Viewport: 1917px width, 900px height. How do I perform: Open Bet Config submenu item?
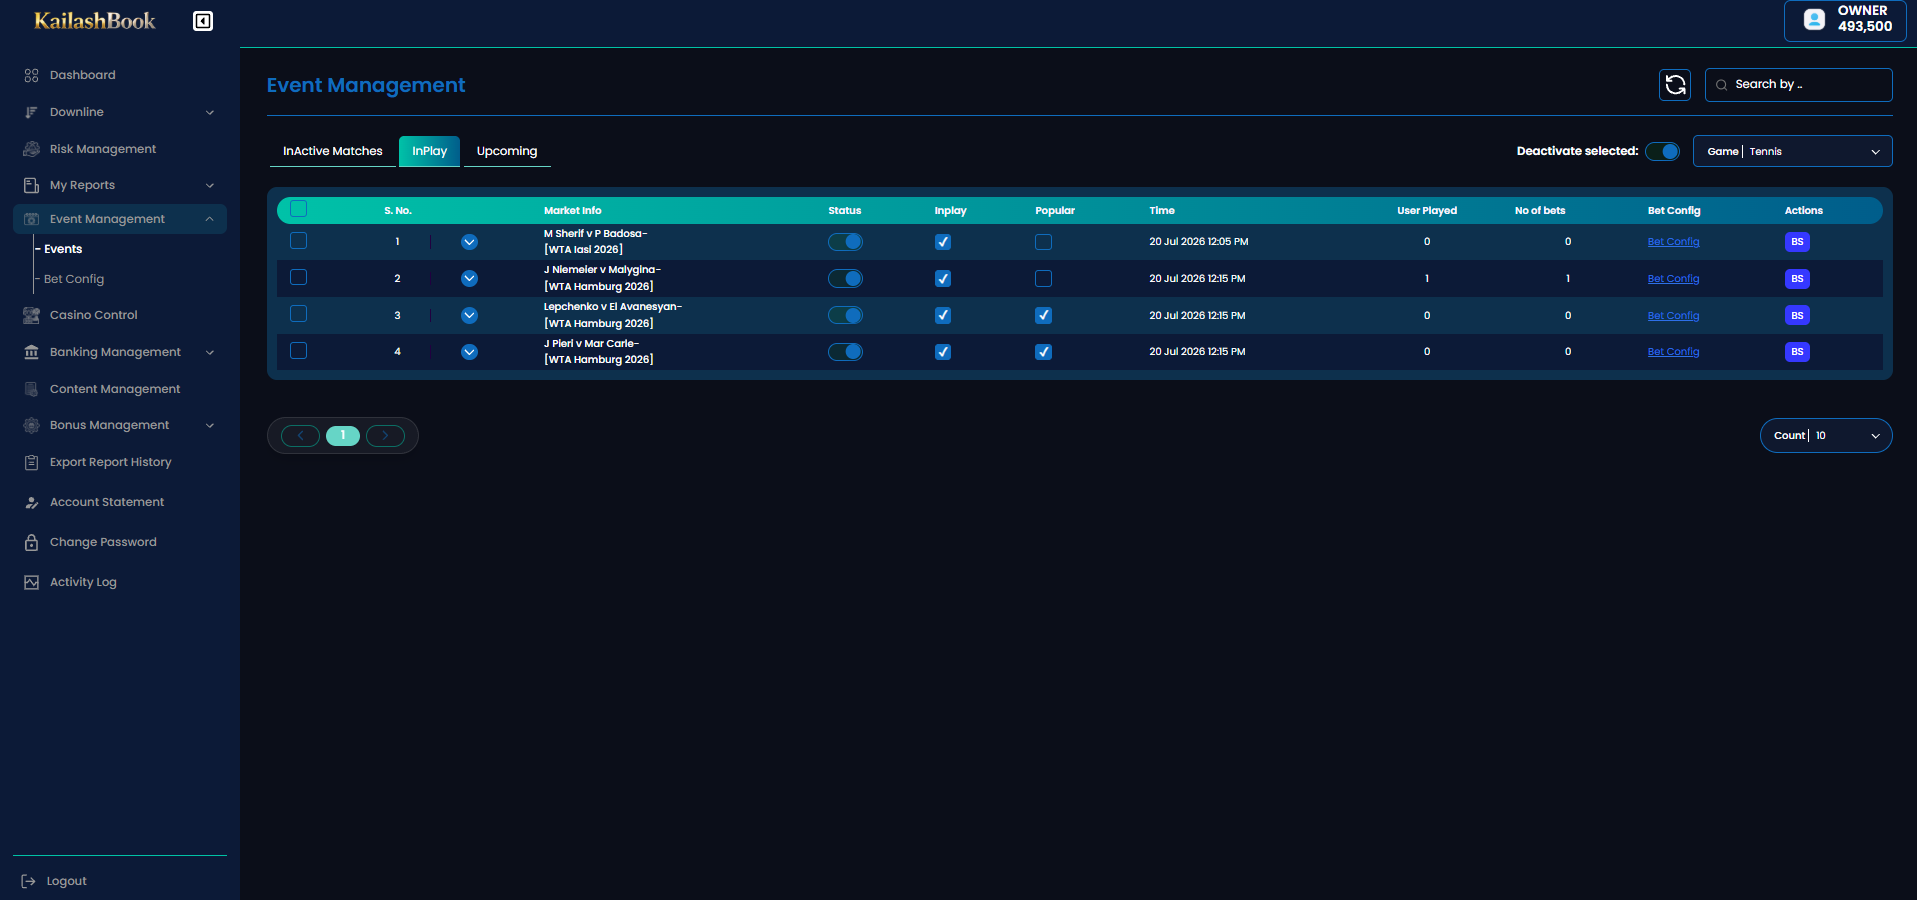coord(74,279)
